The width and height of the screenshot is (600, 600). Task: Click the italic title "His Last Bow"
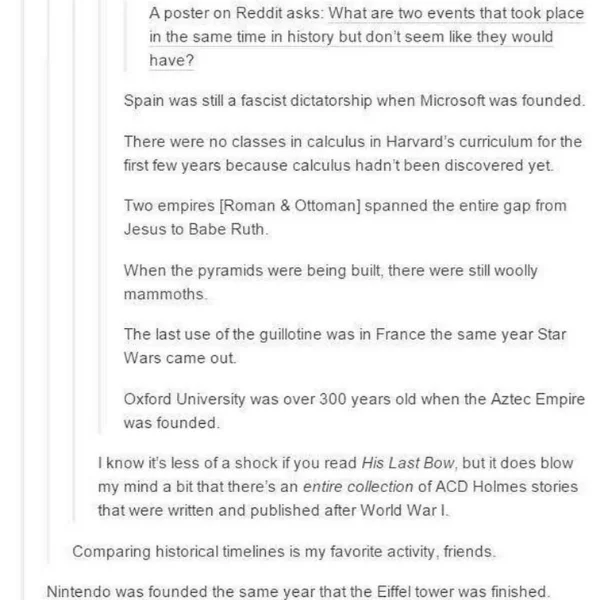coord(408,463)
